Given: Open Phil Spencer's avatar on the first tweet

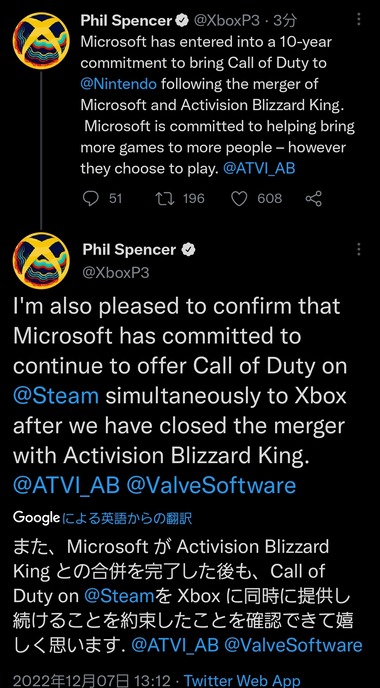Looking at the screenshot, I should coord(41,41).
